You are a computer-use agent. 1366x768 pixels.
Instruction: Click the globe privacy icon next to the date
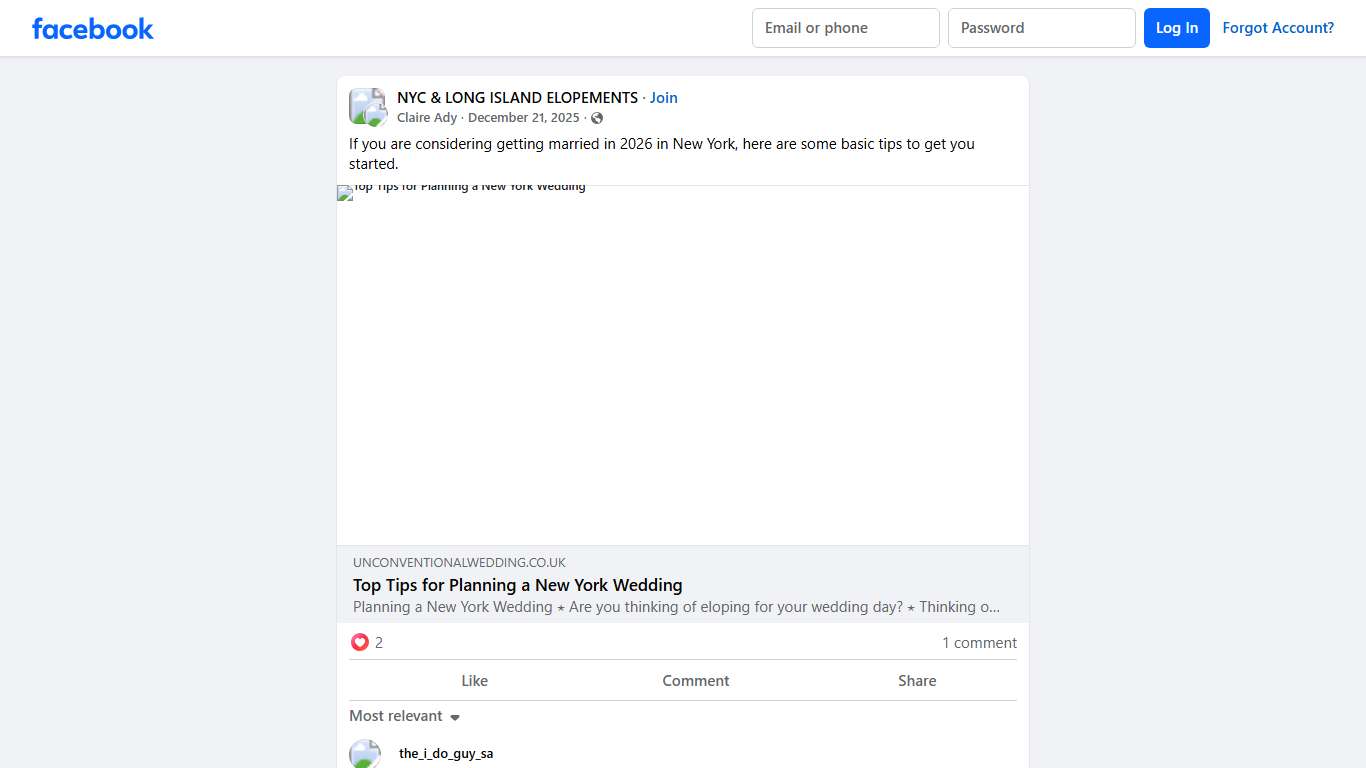[x=597, y=117]
